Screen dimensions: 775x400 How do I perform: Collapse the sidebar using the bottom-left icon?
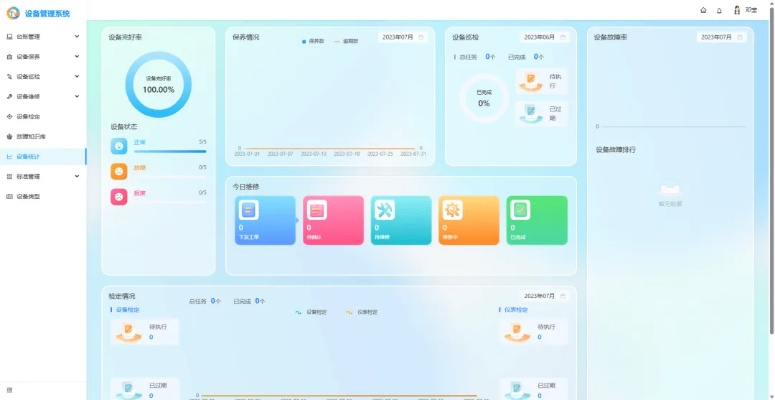[9, 390]
